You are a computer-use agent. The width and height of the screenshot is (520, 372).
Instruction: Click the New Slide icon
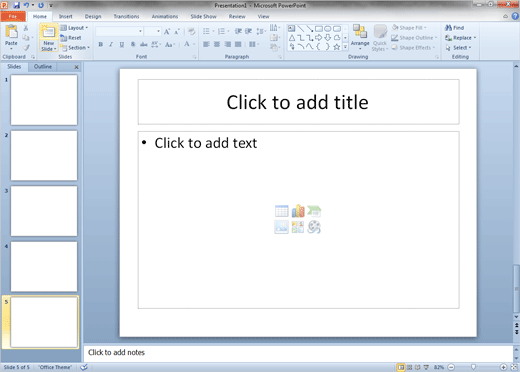click(x=49, y=32)
